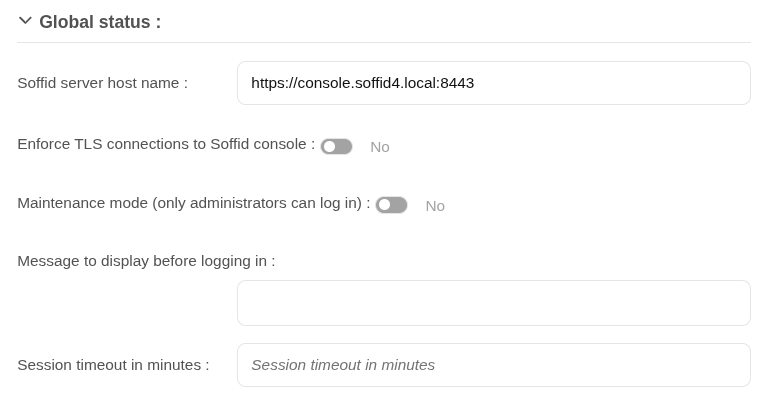This screenshot has width=760, height=396.
Task: Click the Maintenance mode label text
Action: tap(194, 203)
